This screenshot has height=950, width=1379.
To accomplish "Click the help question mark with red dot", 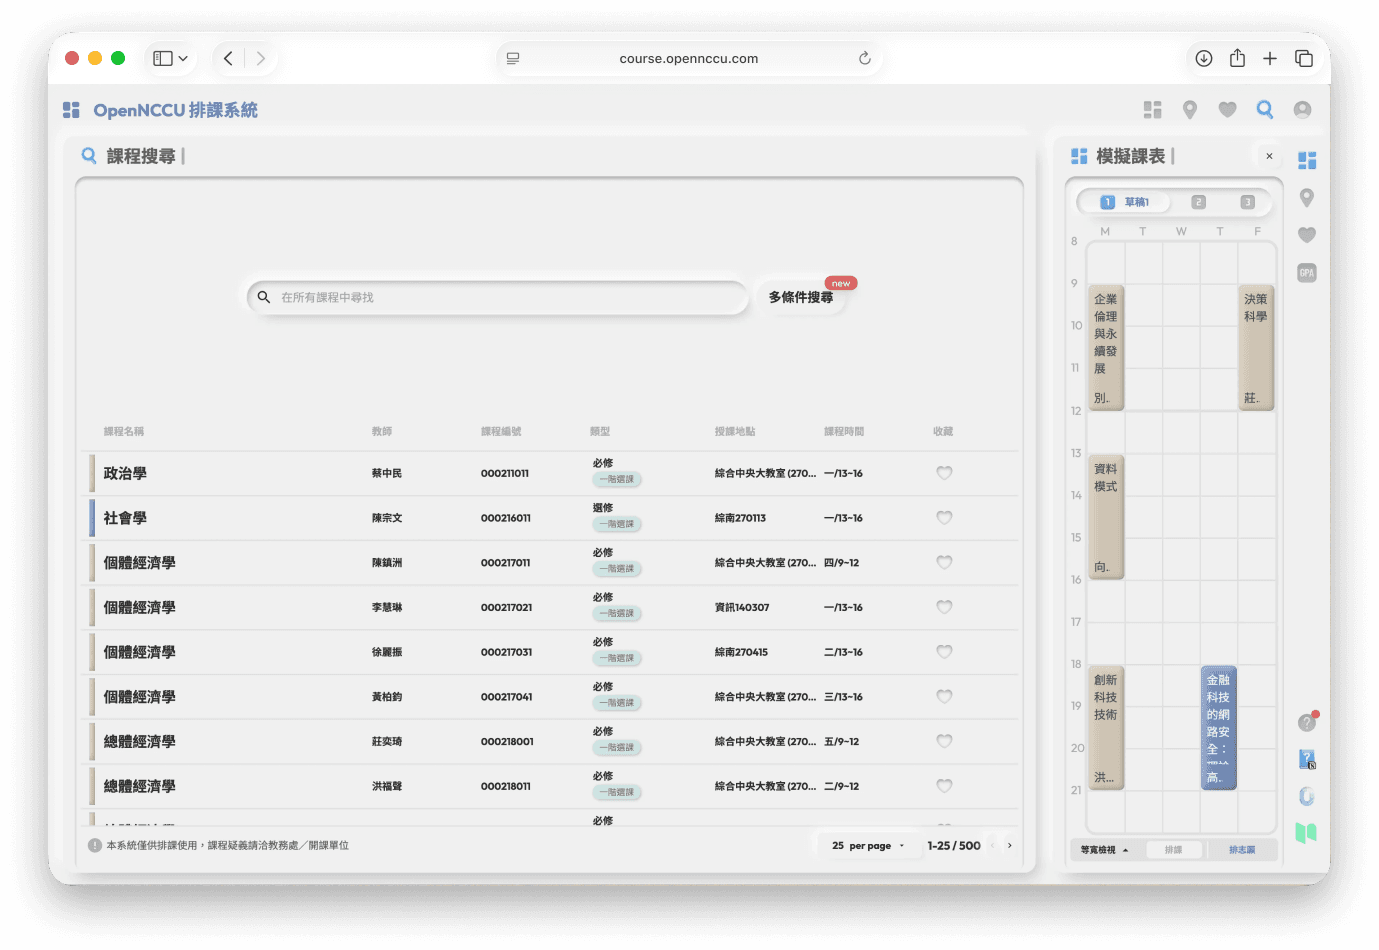I will tap(1307, 722).
